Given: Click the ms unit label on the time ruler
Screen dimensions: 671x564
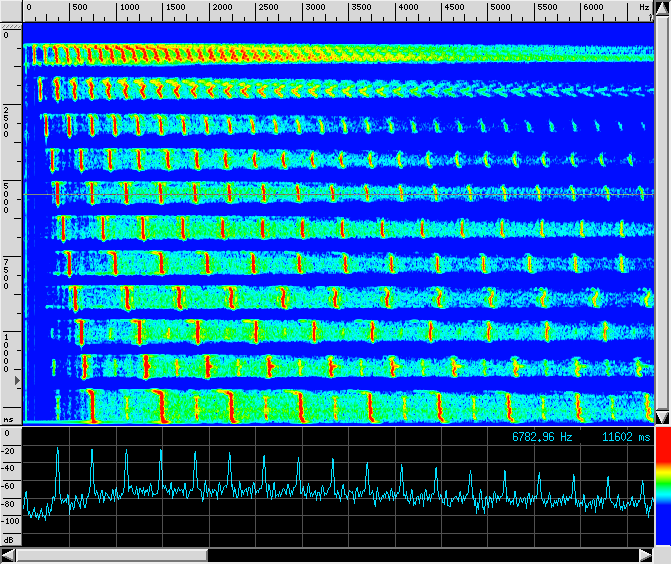Looking at the screenshot, I should pos(9,419).
